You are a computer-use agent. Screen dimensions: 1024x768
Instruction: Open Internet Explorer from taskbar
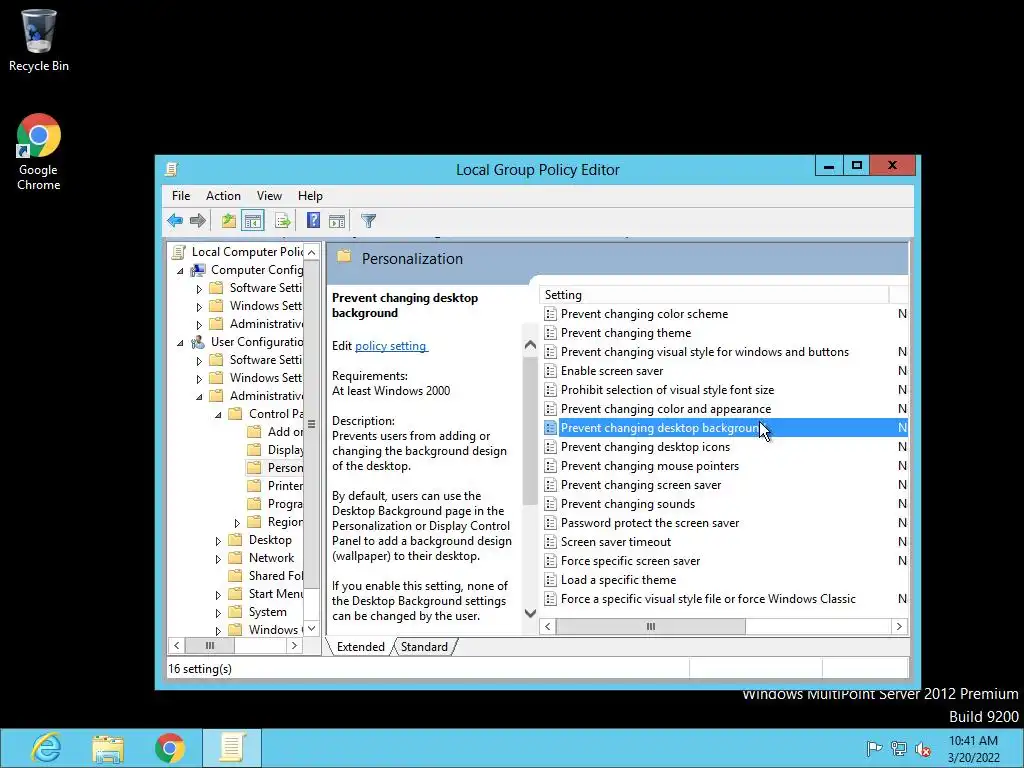click(x=46, y=748)
